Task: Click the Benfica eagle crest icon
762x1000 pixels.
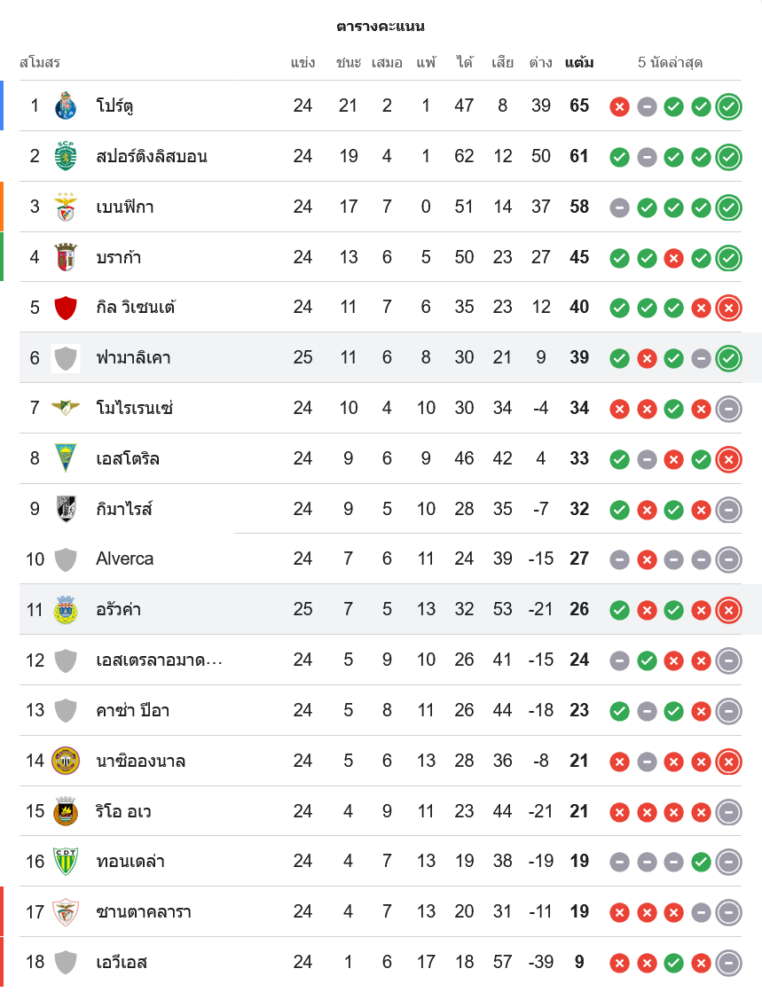Action: click(x=66, y=207)
